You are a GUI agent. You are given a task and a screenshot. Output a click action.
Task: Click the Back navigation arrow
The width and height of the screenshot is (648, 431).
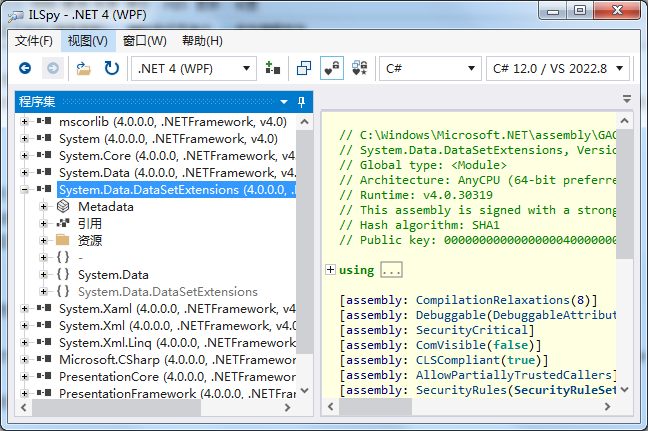25,68
